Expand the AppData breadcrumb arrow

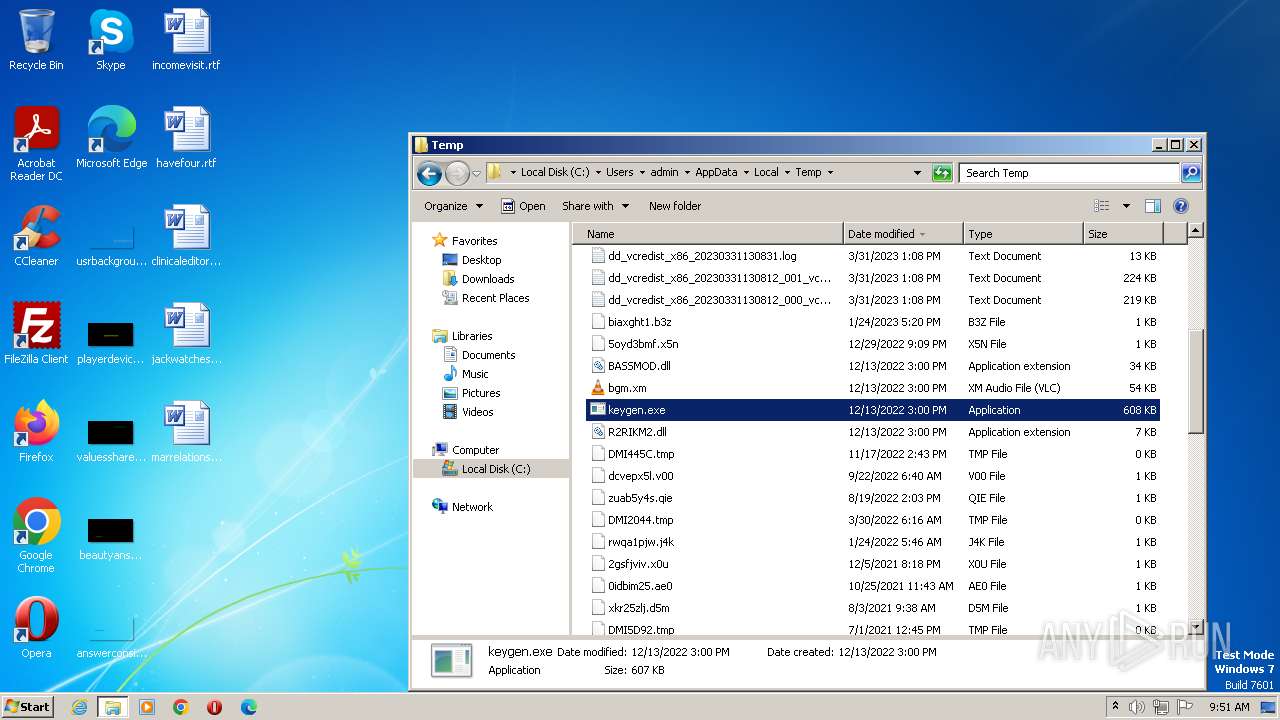pyautogui.click(x=746, y=173)
